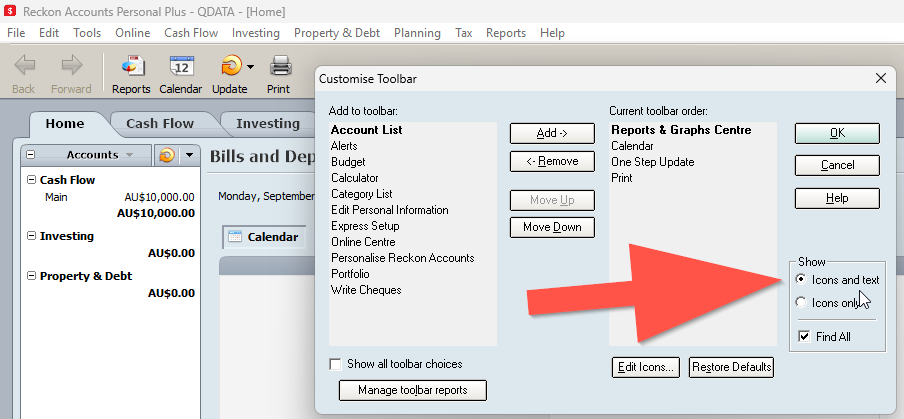904x419 pixels.
Task: Select Personalise Reckon Accounts list entry
Action: point(402,258)
